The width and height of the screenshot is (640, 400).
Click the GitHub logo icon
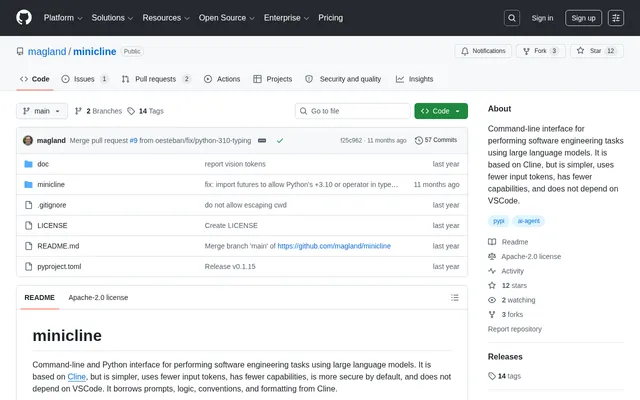coord(24,18)
